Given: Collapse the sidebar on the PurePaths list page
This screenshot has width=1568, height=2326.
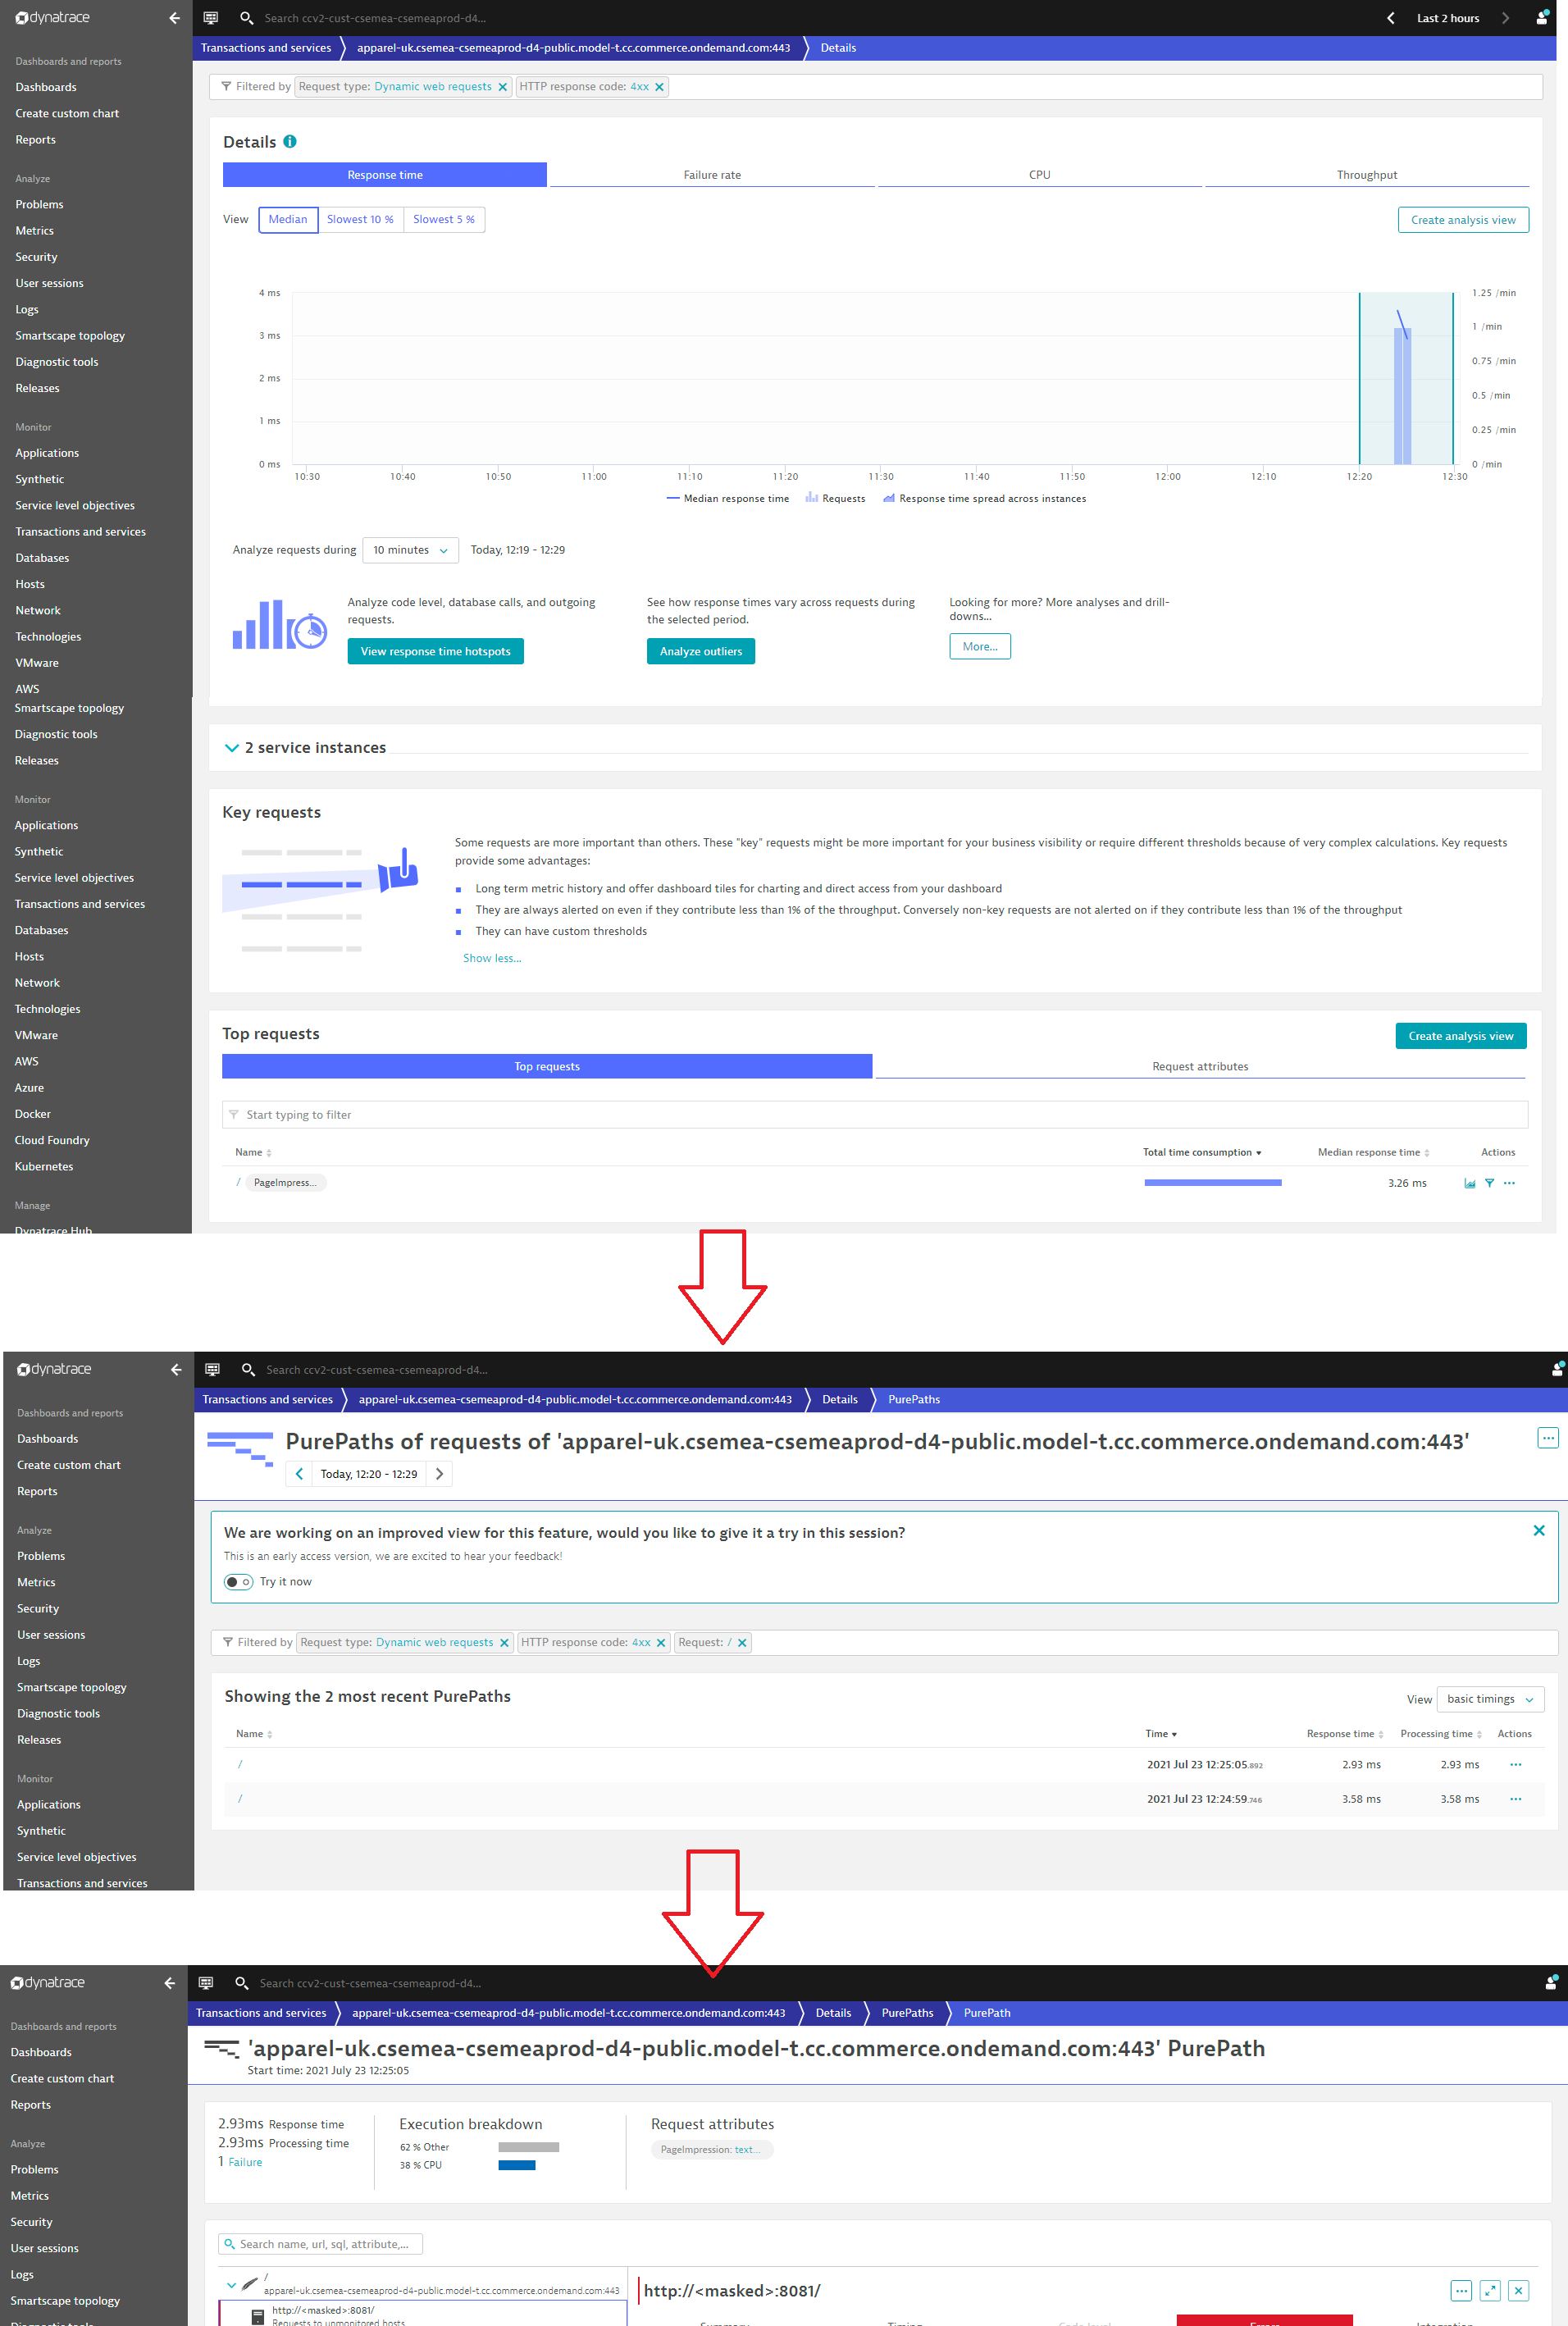Looking at the screenshot, I should [176, 1370].
